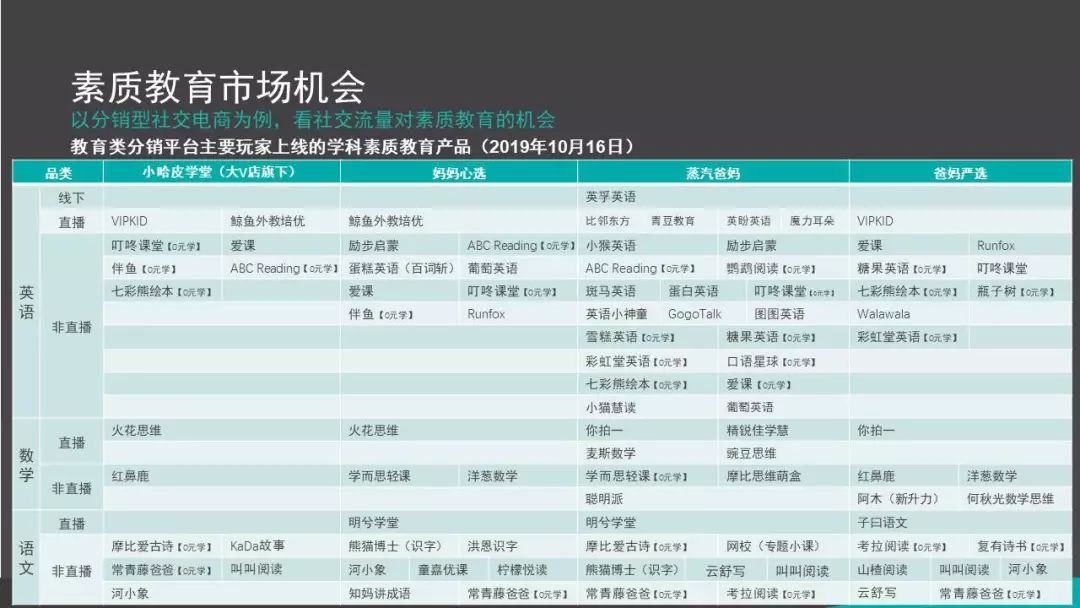
Task: Click the 聪明派 cell
Action: (x=605, y=499)
